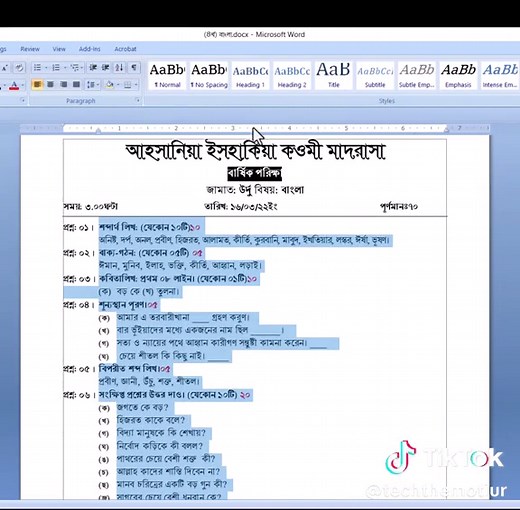The image size is (520, 510).
Task: Click the 'প্রশ্ন: ০২।' label
Action: [x=79, y=253]
